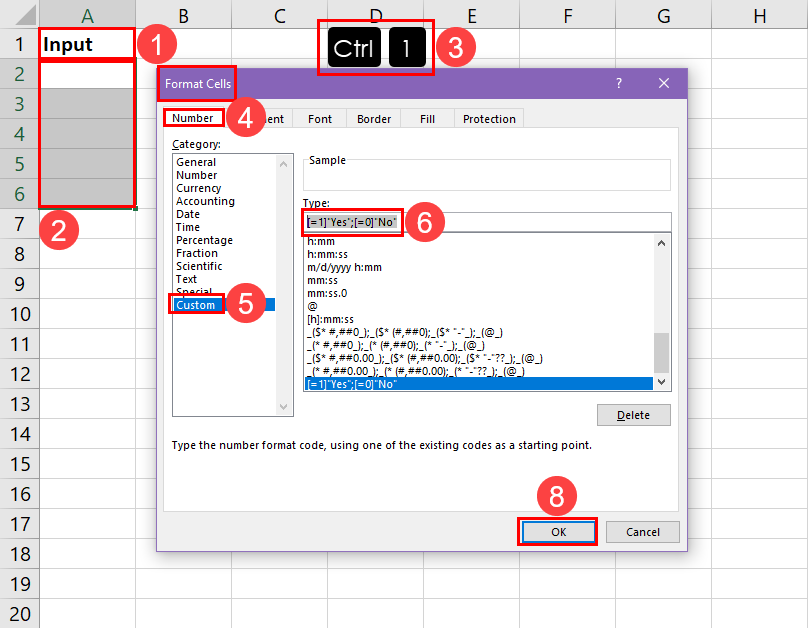Click the help question mark in Format Cells

(618, 83)
